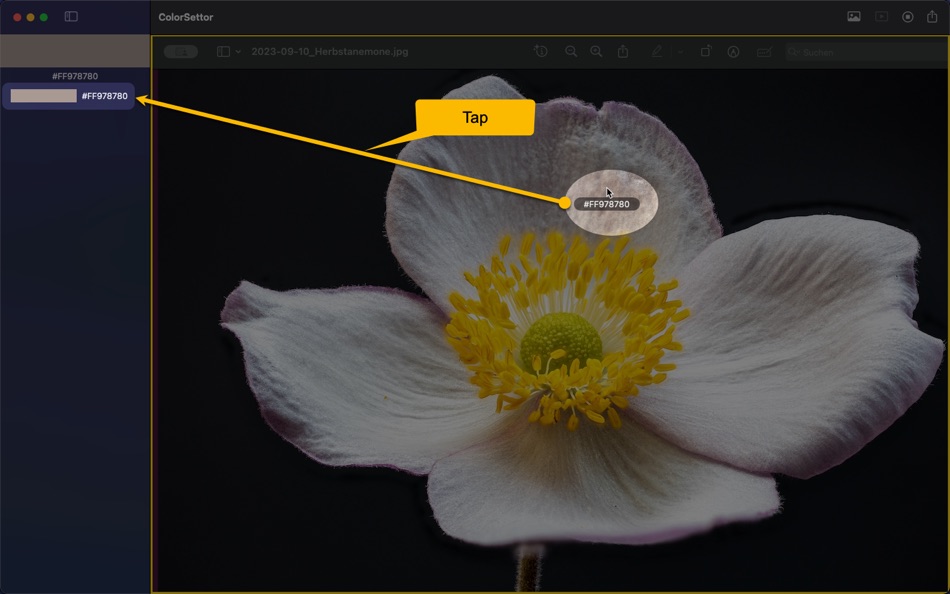The width and height of the screenshot is (950, 594).
Task: Click the pill-shaped button left of Preview sidebar icon
Action: 181,52
